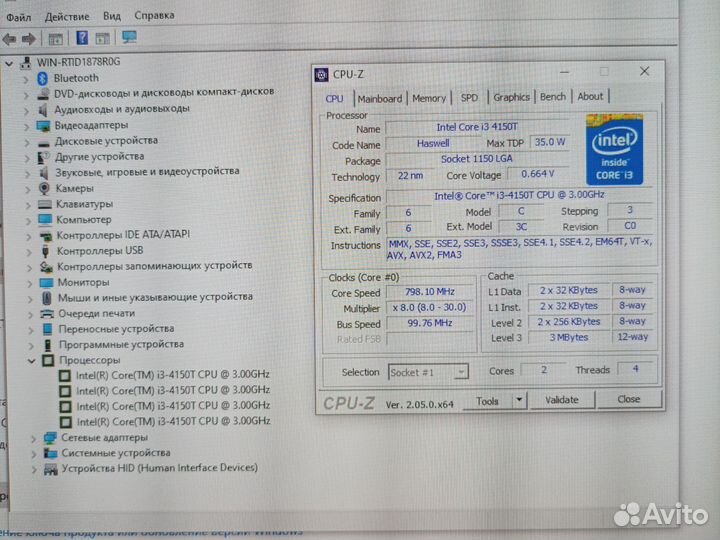Click the Bluetooth device icon
This screenshot has height=540, width=720.
pyautogui.click(x=43, y=79)
